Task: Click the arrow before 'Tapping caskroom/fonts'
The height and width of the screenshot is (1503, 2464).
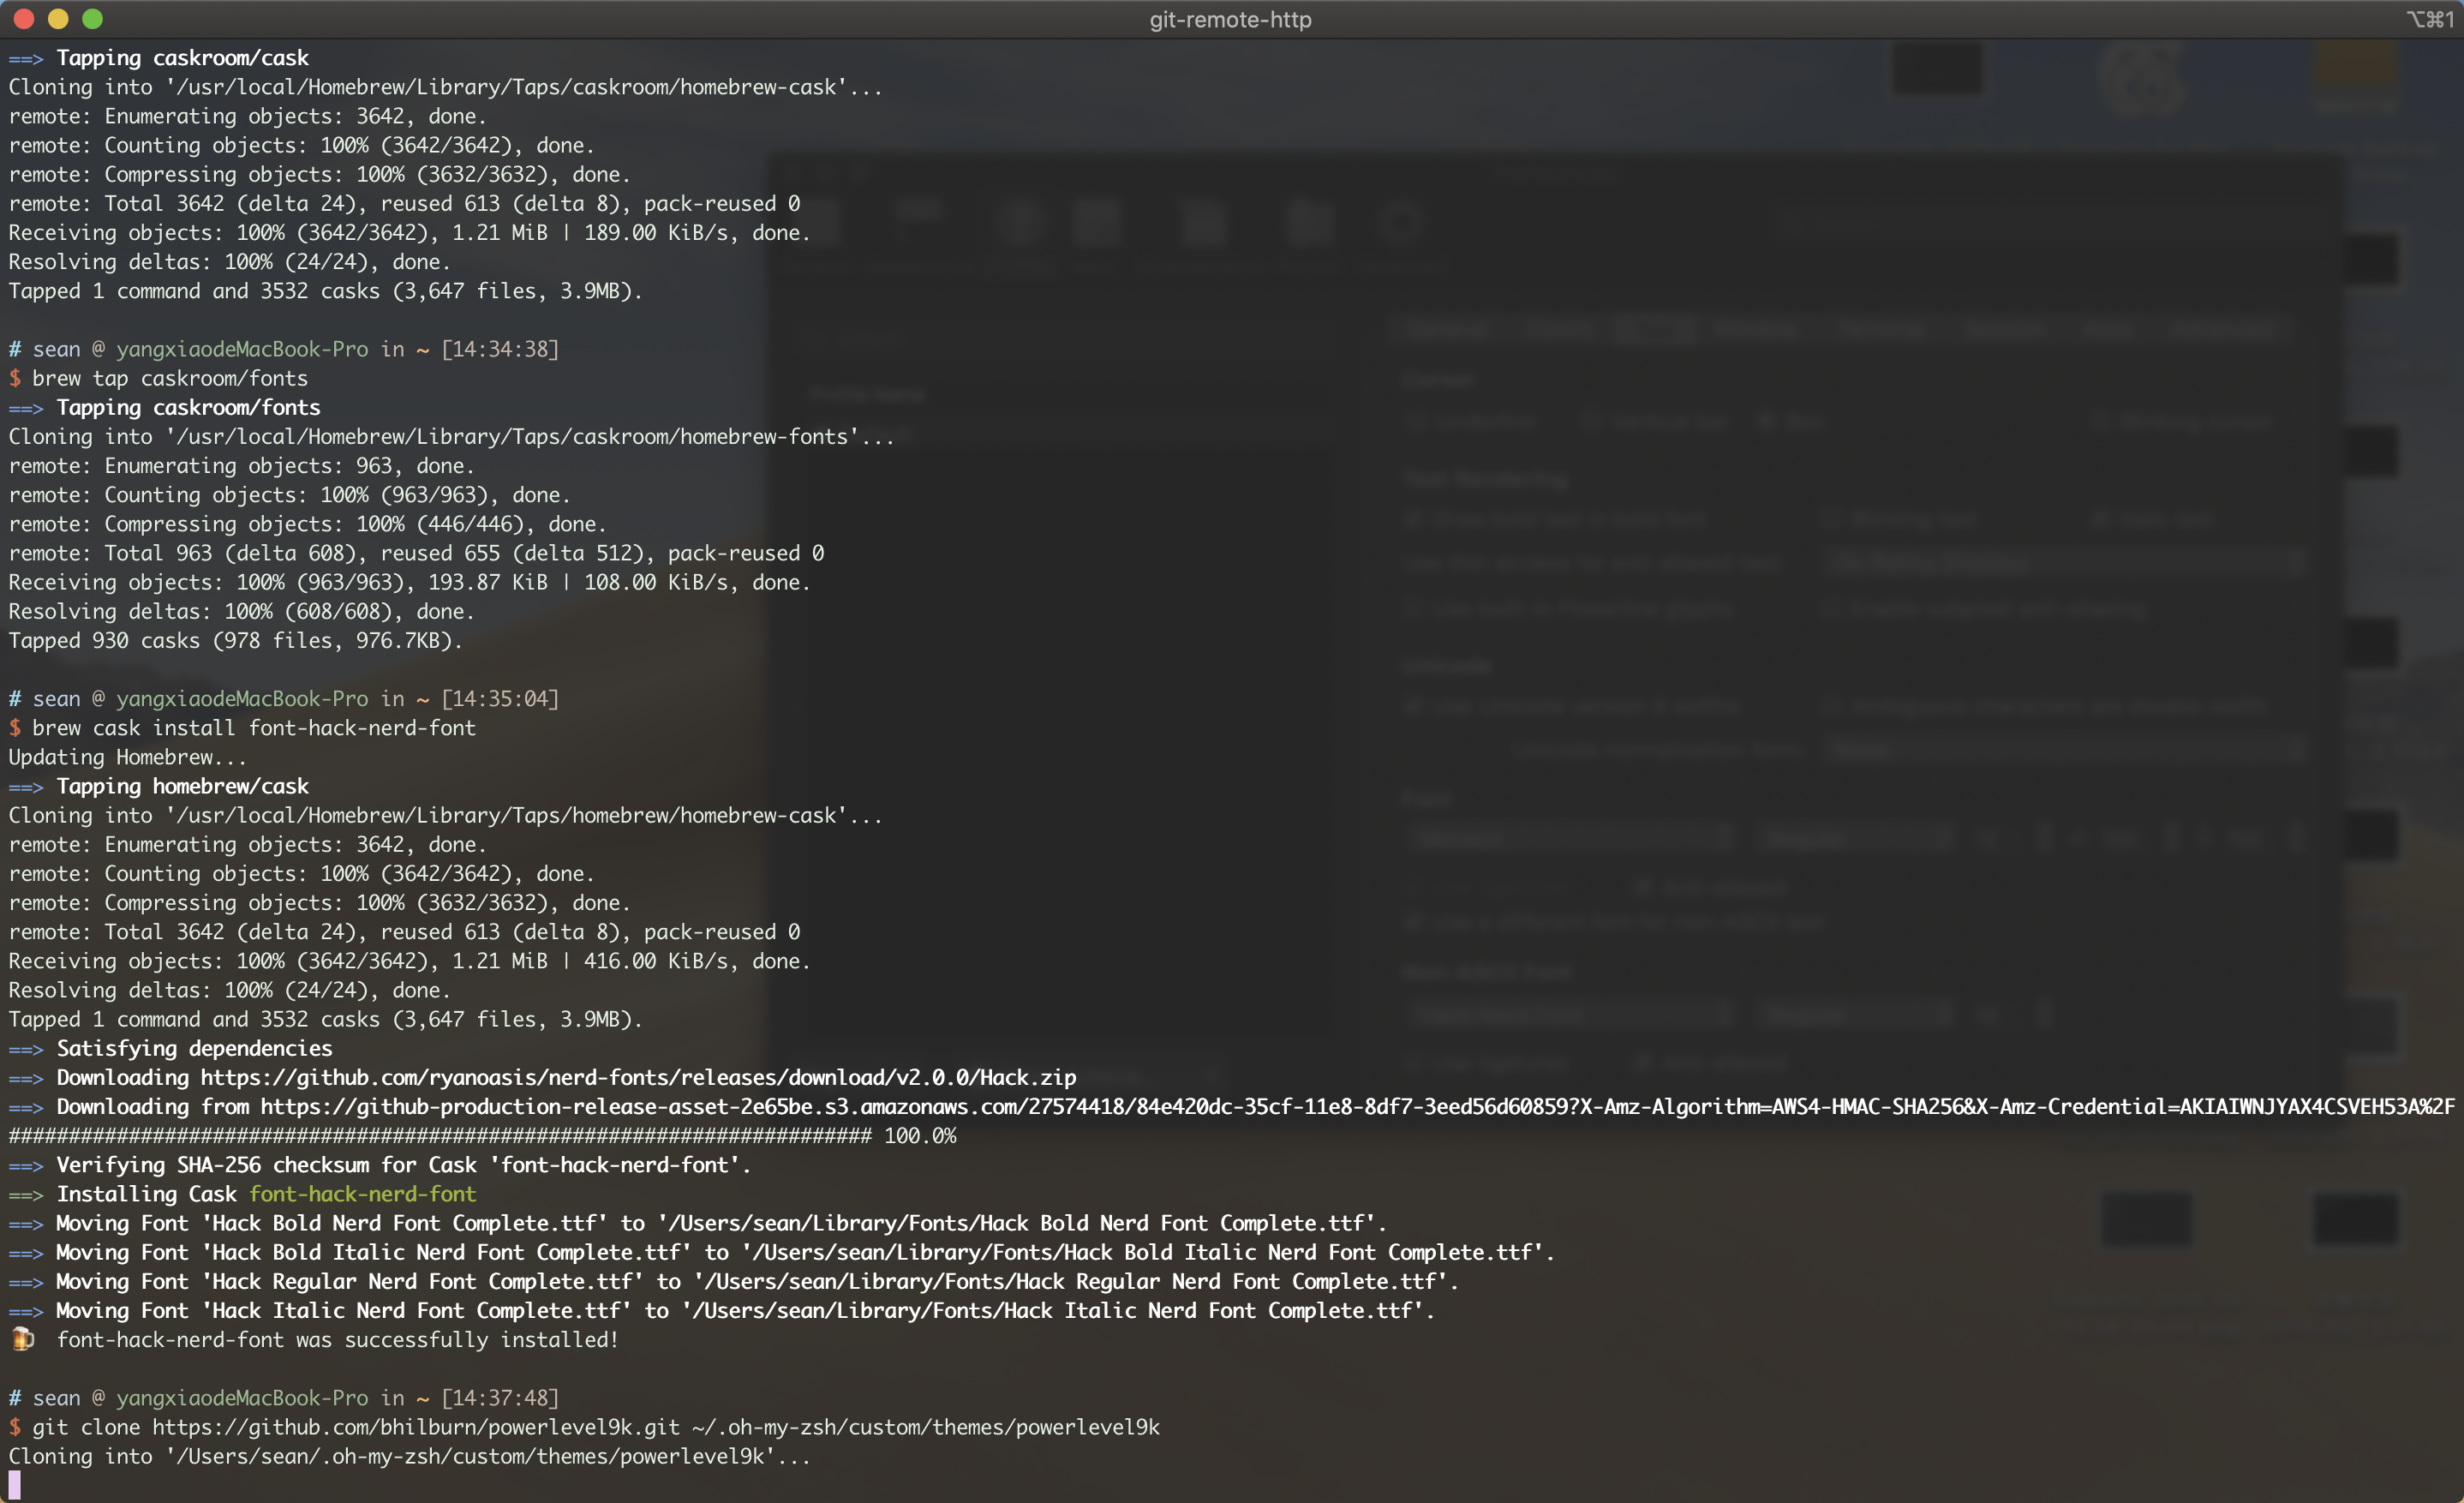Action: tap(26, 408)
